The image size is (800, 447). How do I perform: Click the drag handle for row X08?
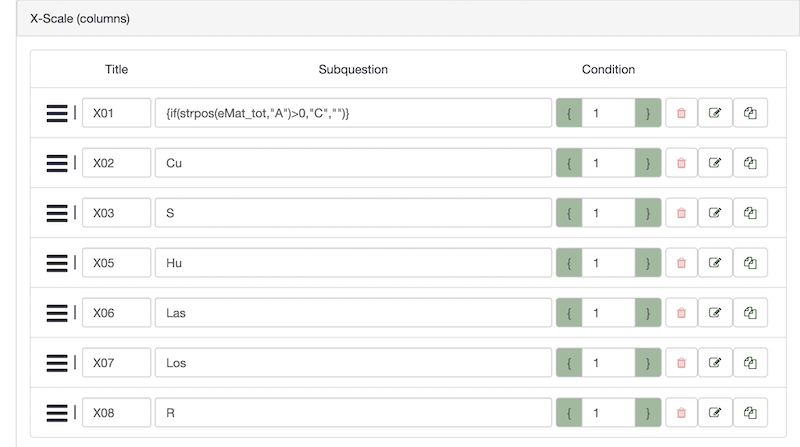pyautogui.click(x=57, y=412)
